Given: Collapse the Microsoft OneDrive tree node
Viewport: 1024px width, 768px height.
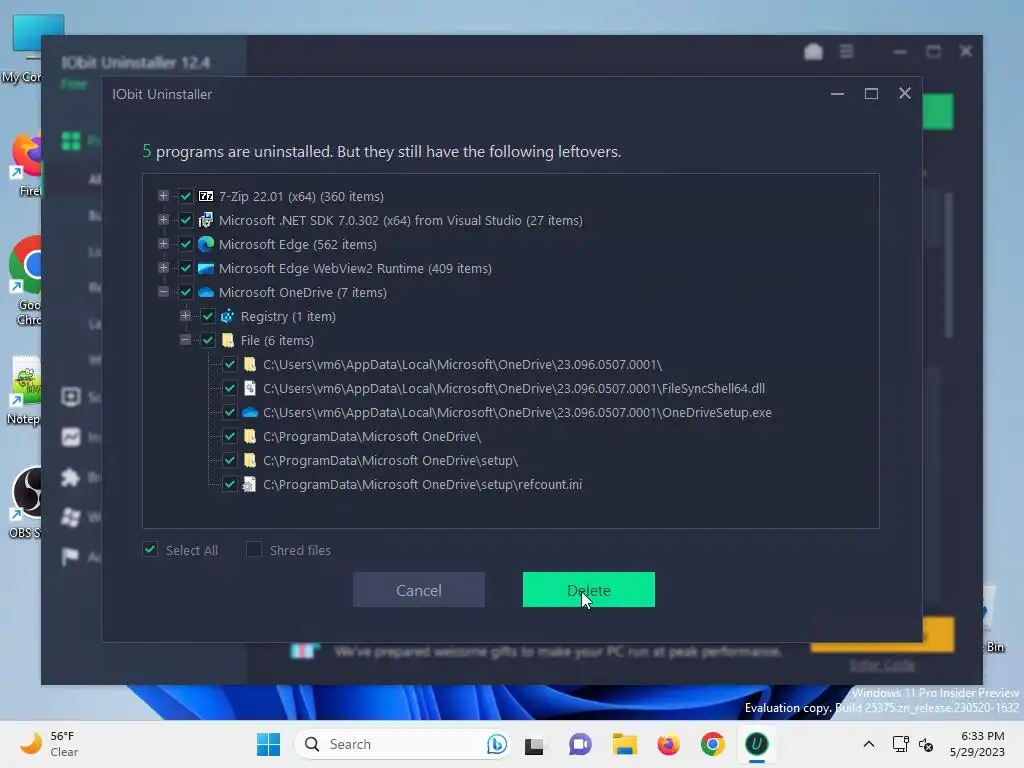Looking at the screenshot, I should point(163,293).
